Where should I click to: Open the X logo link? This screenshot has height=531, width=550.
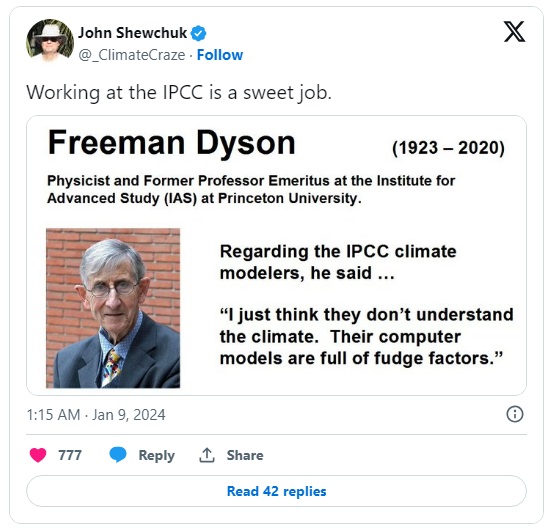point(515,32)
